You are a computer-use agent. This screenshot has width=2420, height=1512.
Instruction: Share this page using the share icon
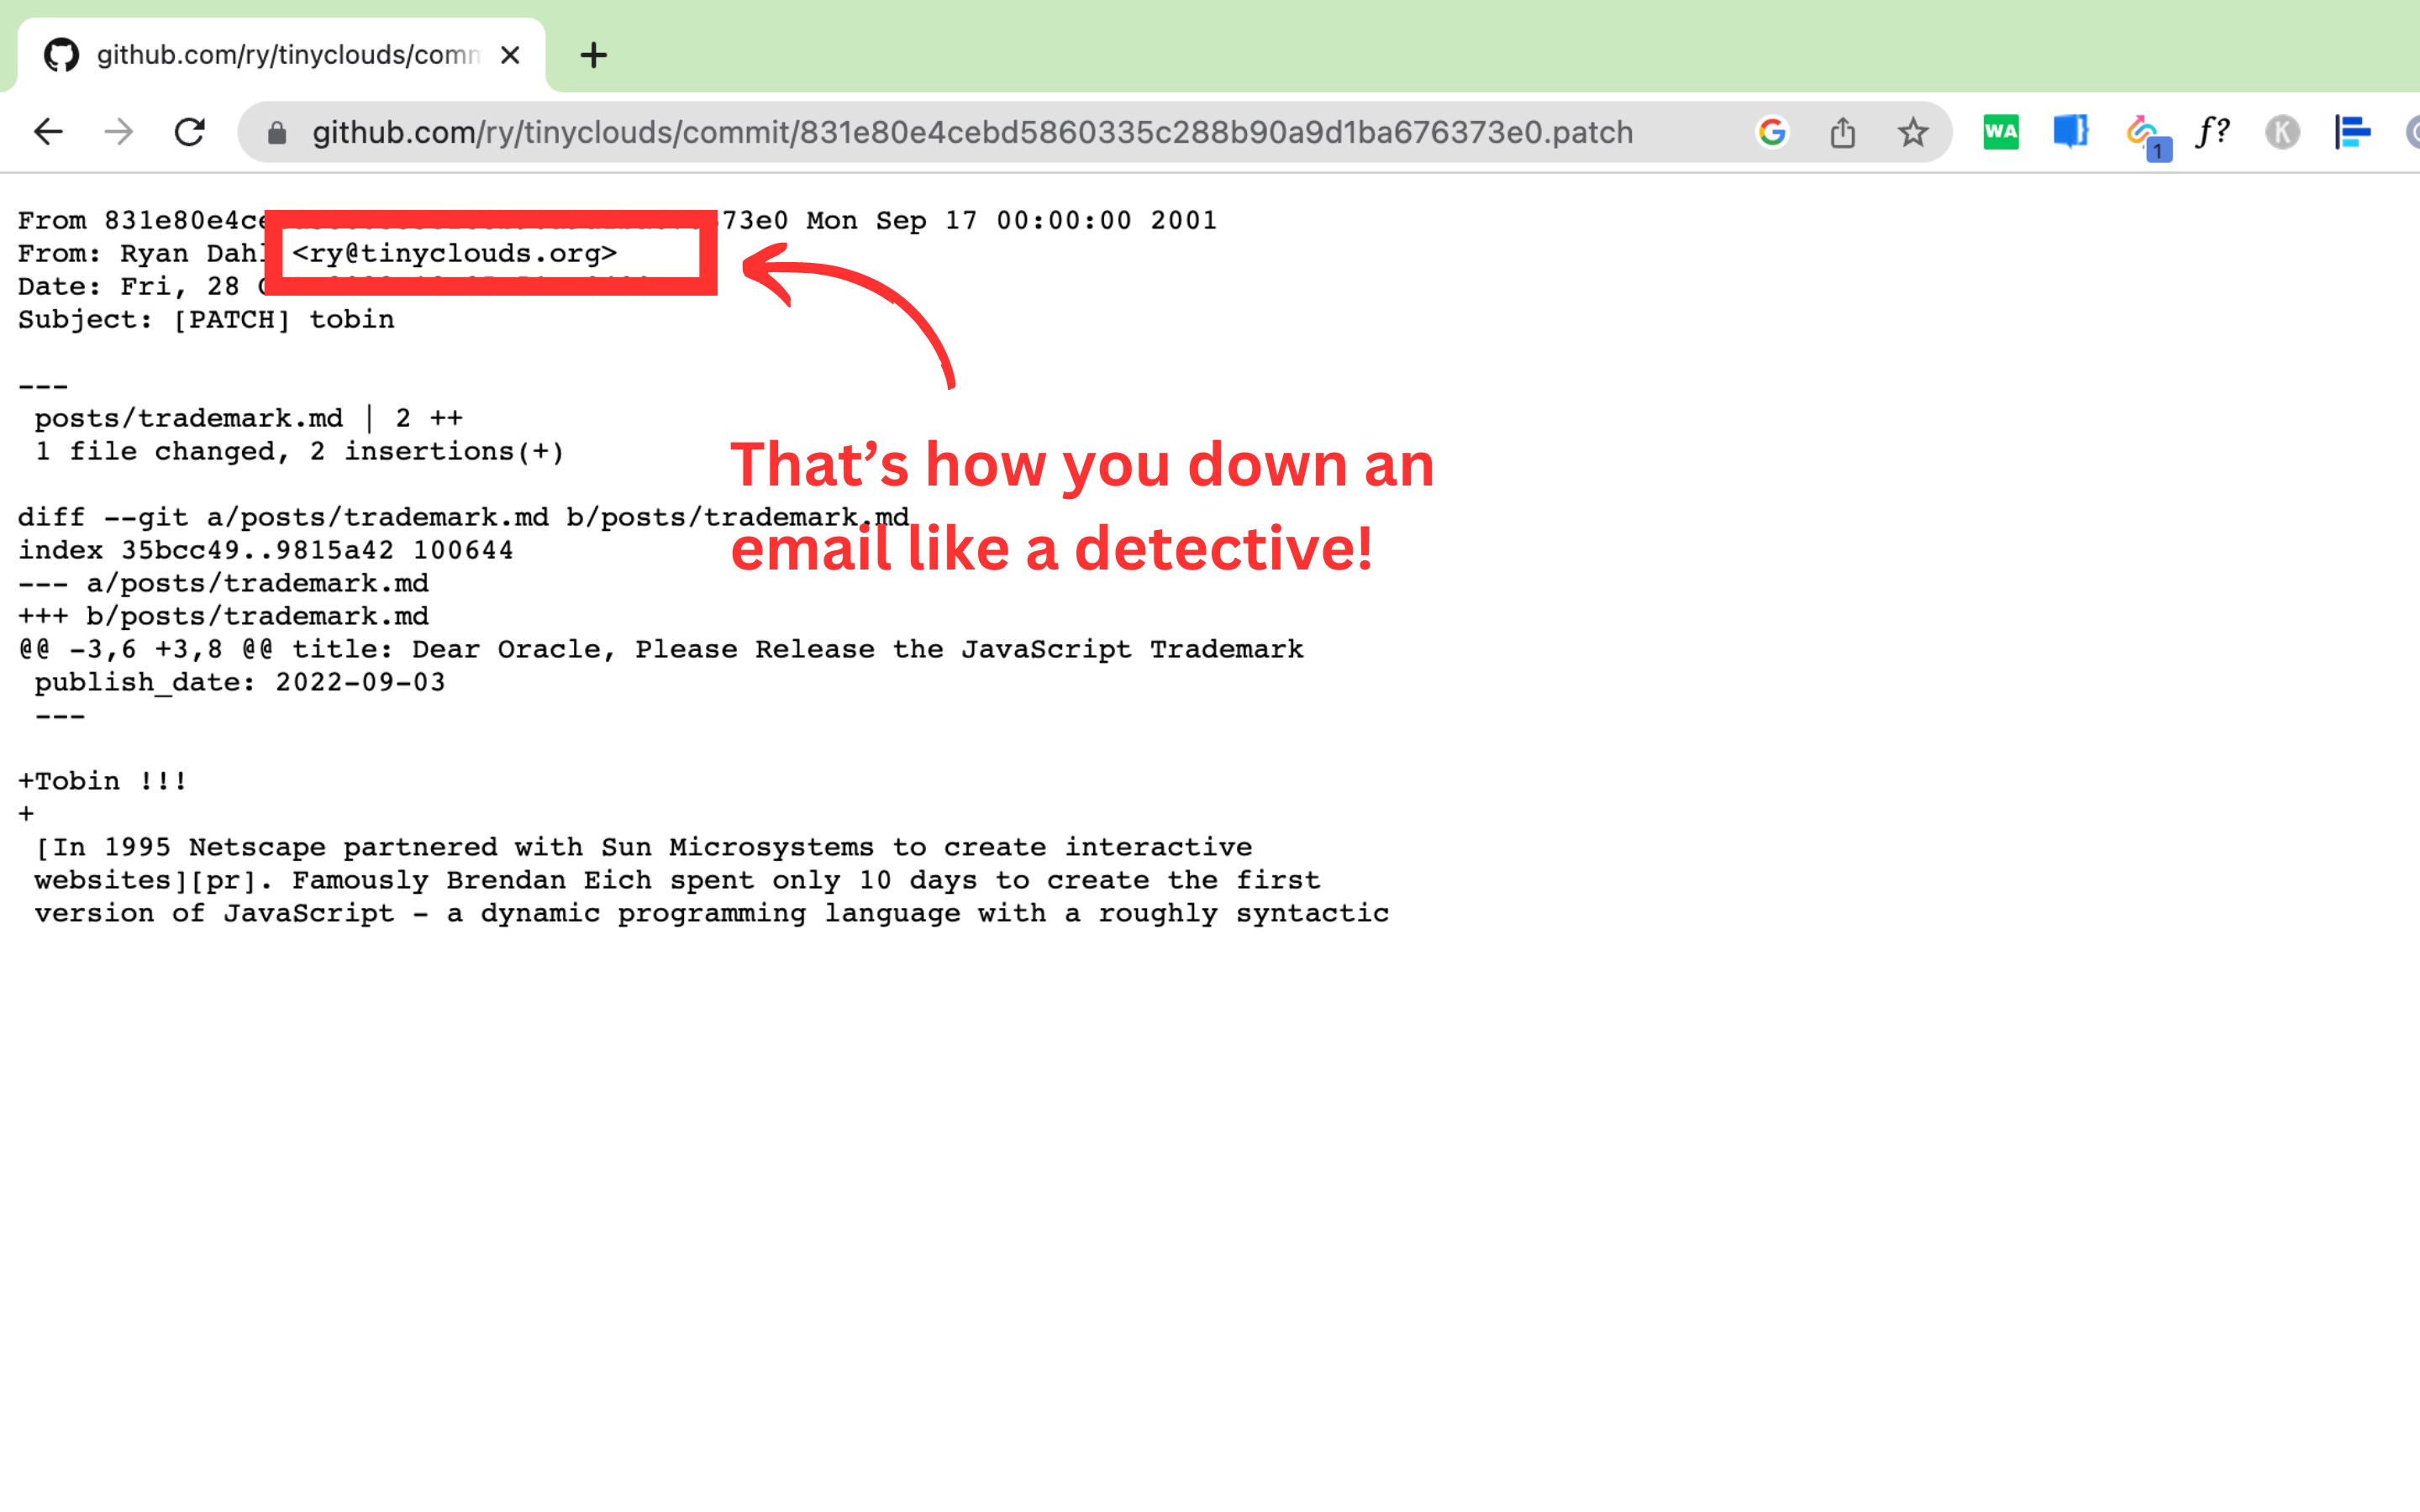click(1843, 132)
